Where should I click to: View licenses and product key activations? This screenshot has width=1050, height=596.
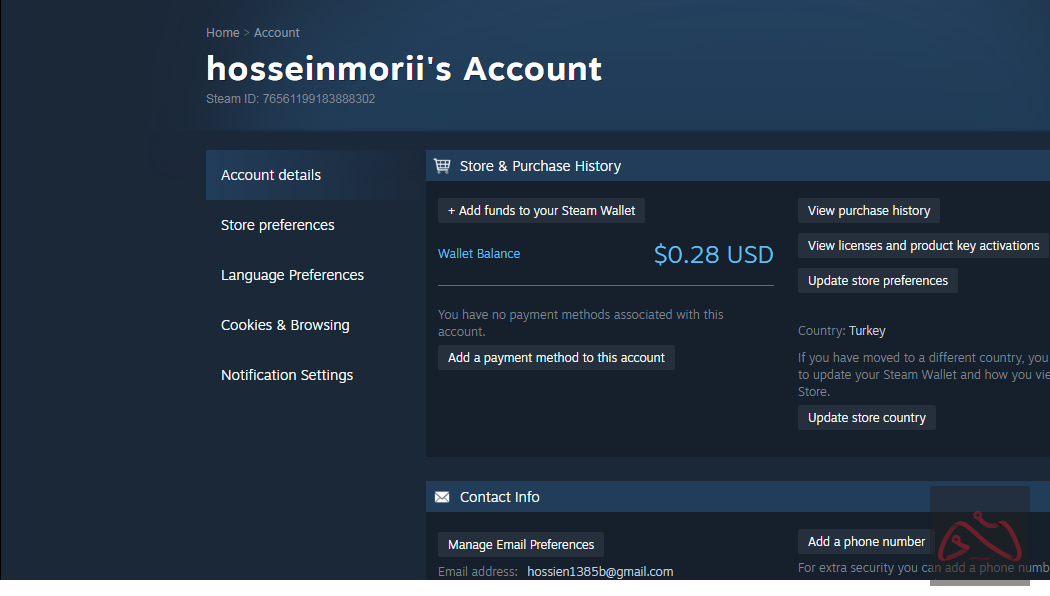pyautogui.click(x=923, y=246)
